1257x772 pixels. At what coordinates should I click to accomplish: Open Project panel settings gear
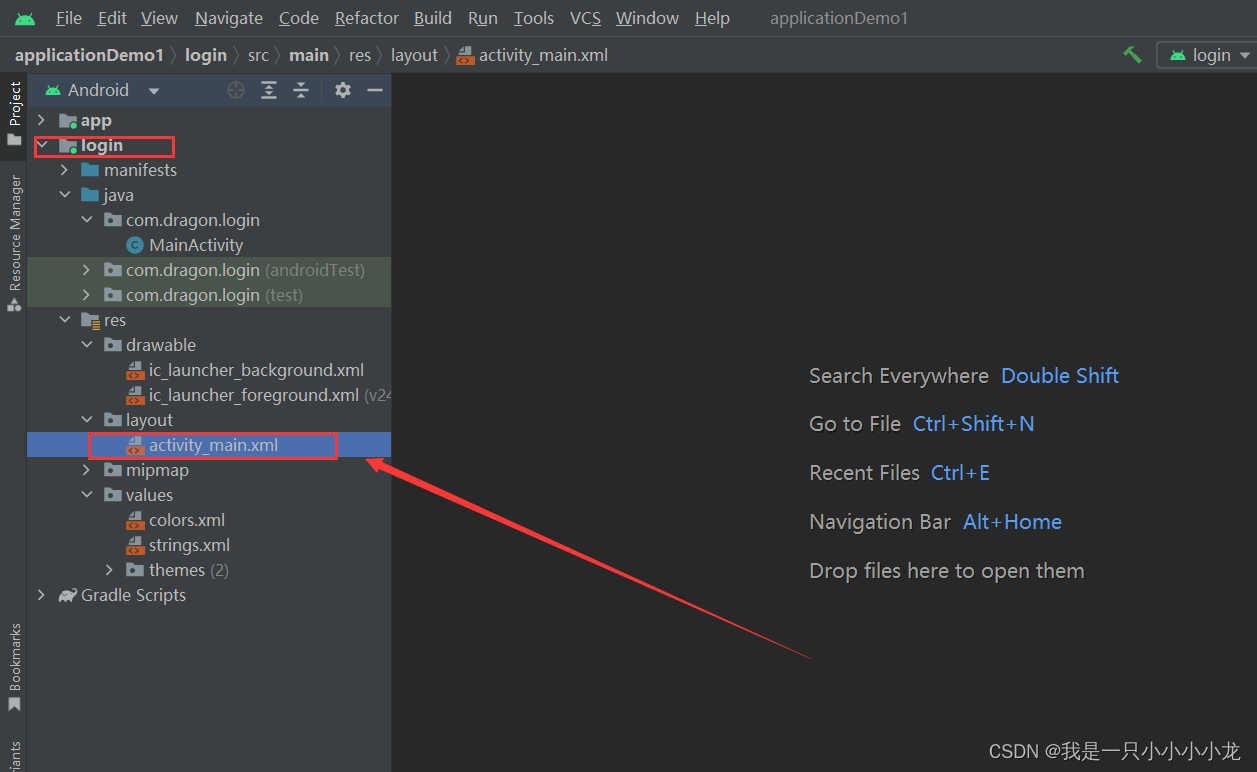point(343,90)
